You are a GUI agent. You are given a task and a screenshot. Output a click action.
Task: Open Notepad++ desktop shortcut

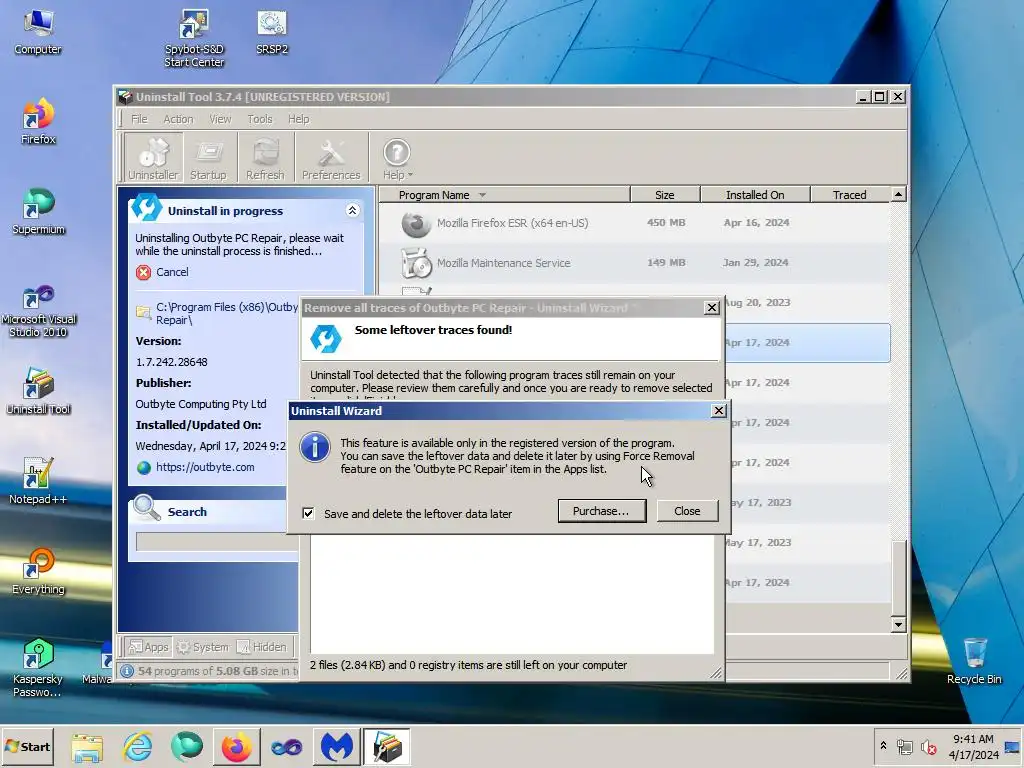click(38, 481)
